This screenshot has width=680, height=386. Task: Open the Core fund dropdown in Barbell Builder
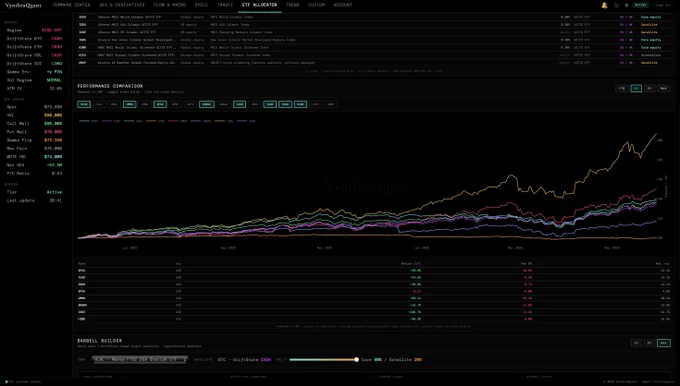tap(140, 360)
